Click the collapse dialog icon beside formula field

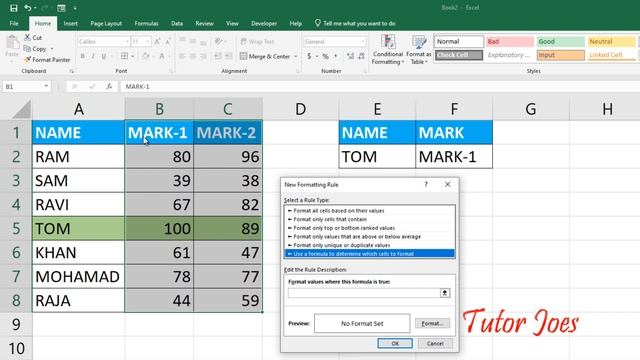[x=445, y=293]
